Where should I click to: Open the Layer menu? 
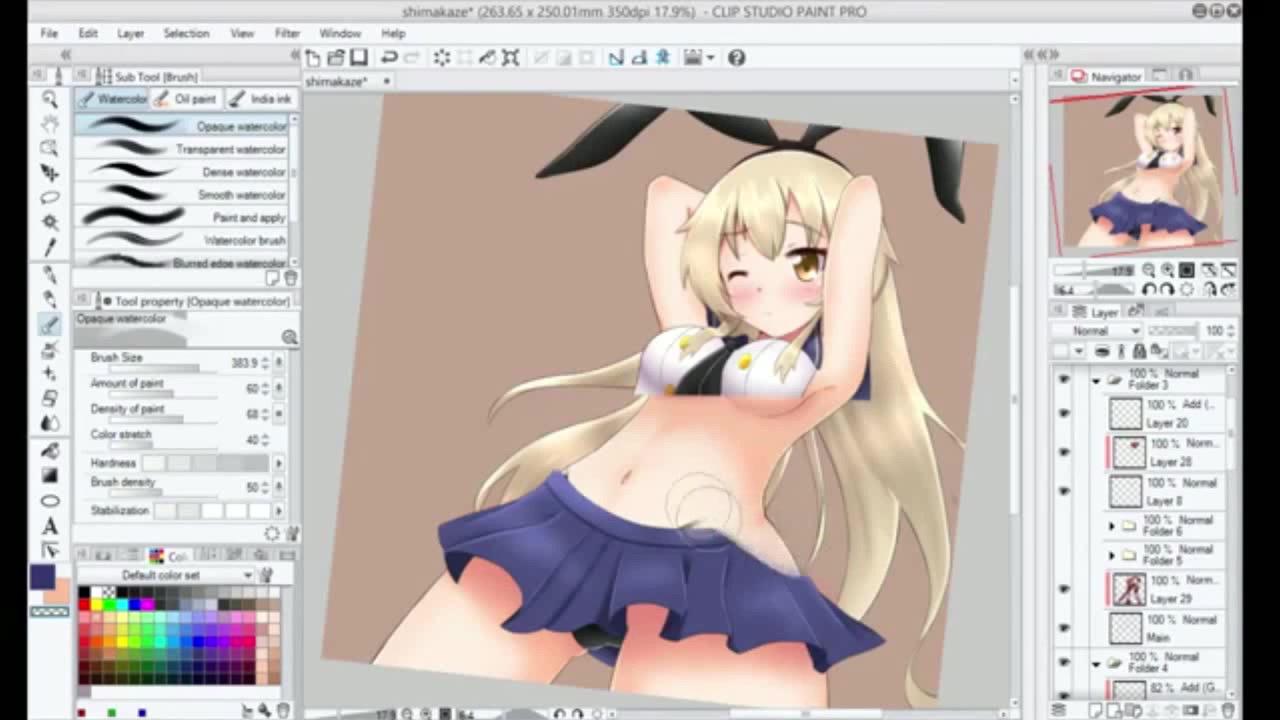coord(131,33)
